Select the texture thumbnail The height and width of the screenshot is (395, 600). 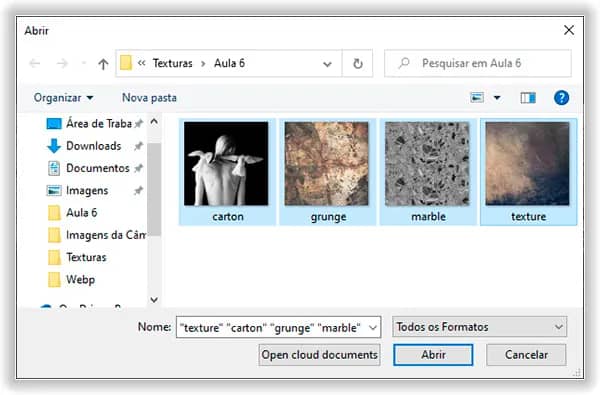click(x=528, y=164)
